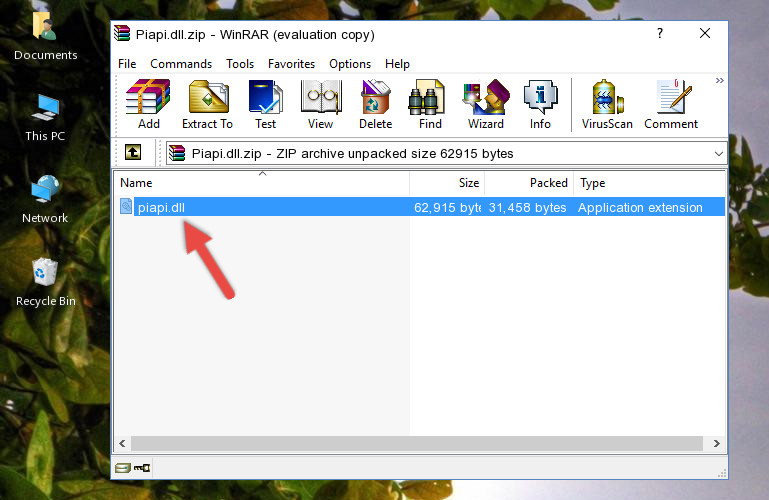The image size is (769, 500).
Task: Click the 31,458 bytes packed value
Action: (527, 207)
